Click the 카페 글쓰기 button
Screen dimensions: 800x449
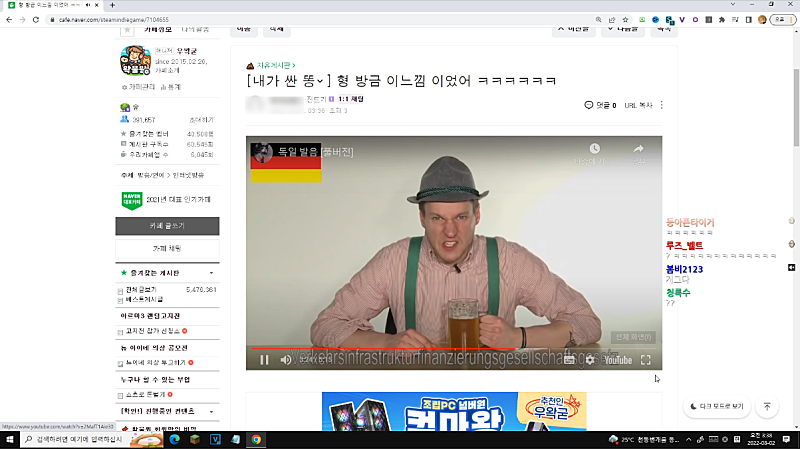[167, 226]
